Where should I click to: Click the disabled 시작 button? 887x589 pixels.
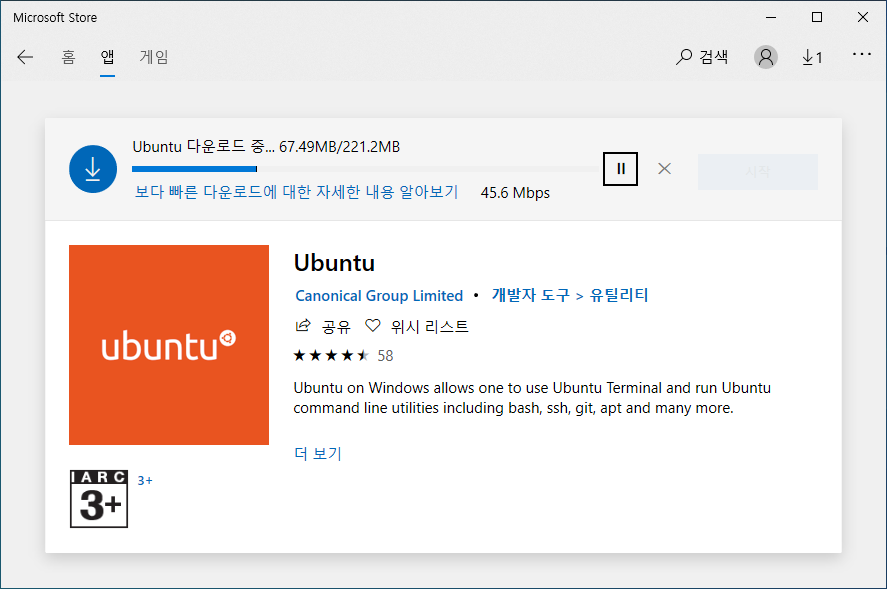(757, 171)
